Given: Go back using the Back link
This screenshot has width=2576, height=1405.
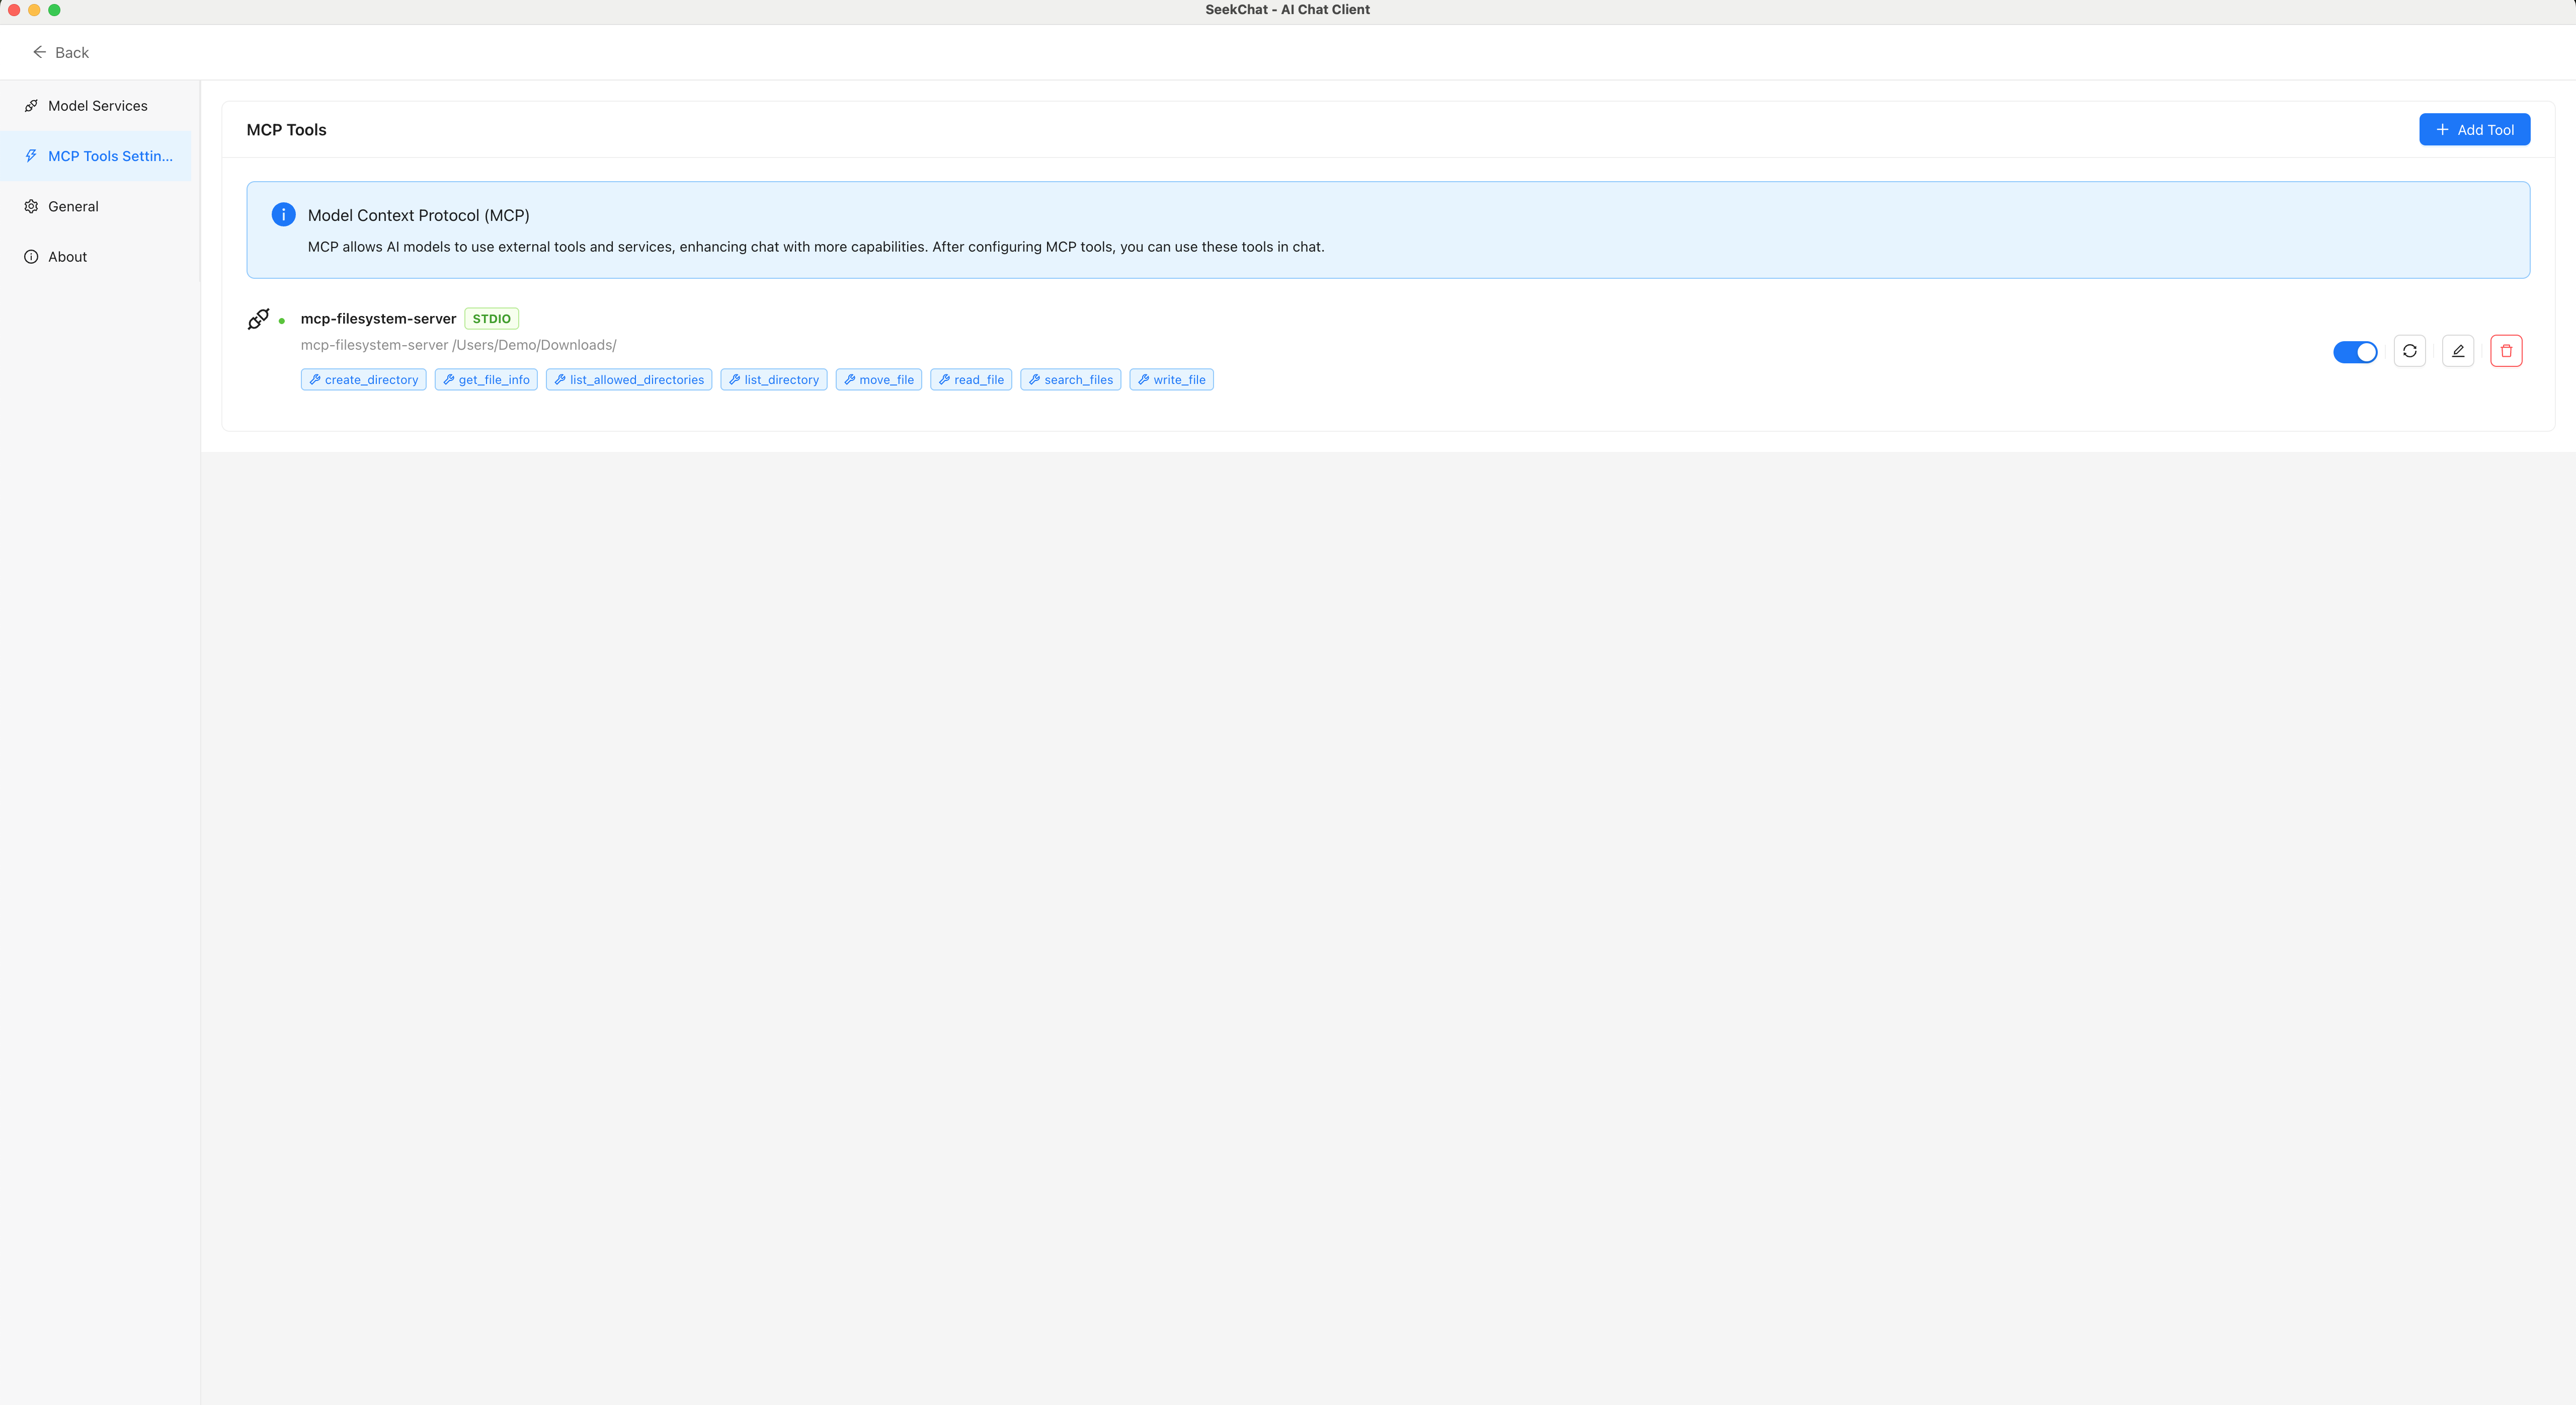Looking at the screenshot, I should pos(60,52).
